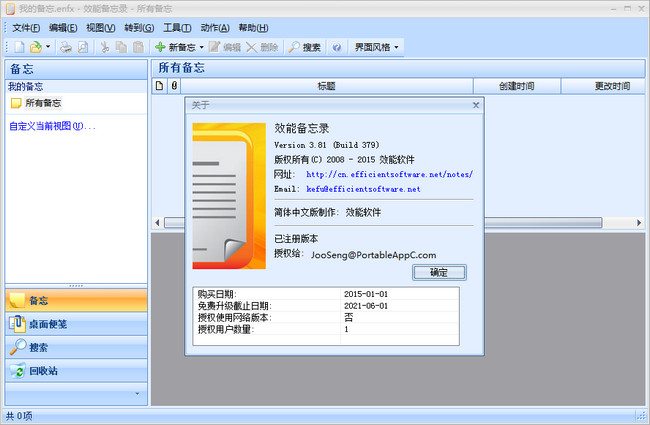The width and height of the screenshot is (650, 425).
Task: Open the 动作(A) menu
Action: coord(215,28)
